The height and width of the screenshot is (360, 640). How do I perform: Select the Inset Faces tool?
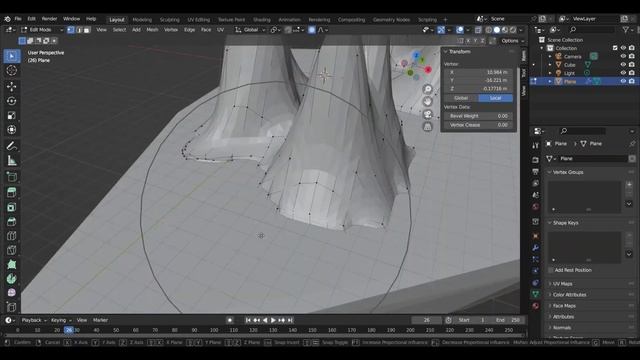click(x=12, y=207)
